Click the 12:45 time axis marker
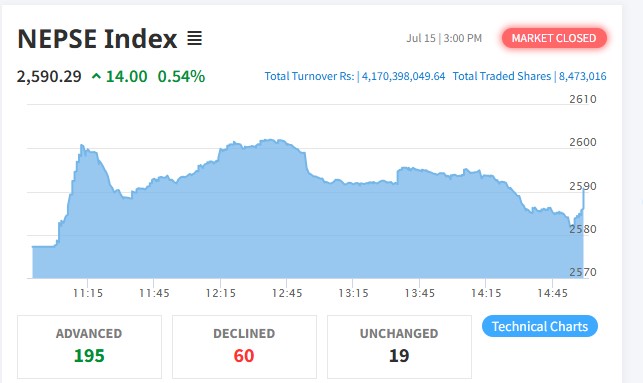The image size is (643, 383). click(x=287, y=293)
